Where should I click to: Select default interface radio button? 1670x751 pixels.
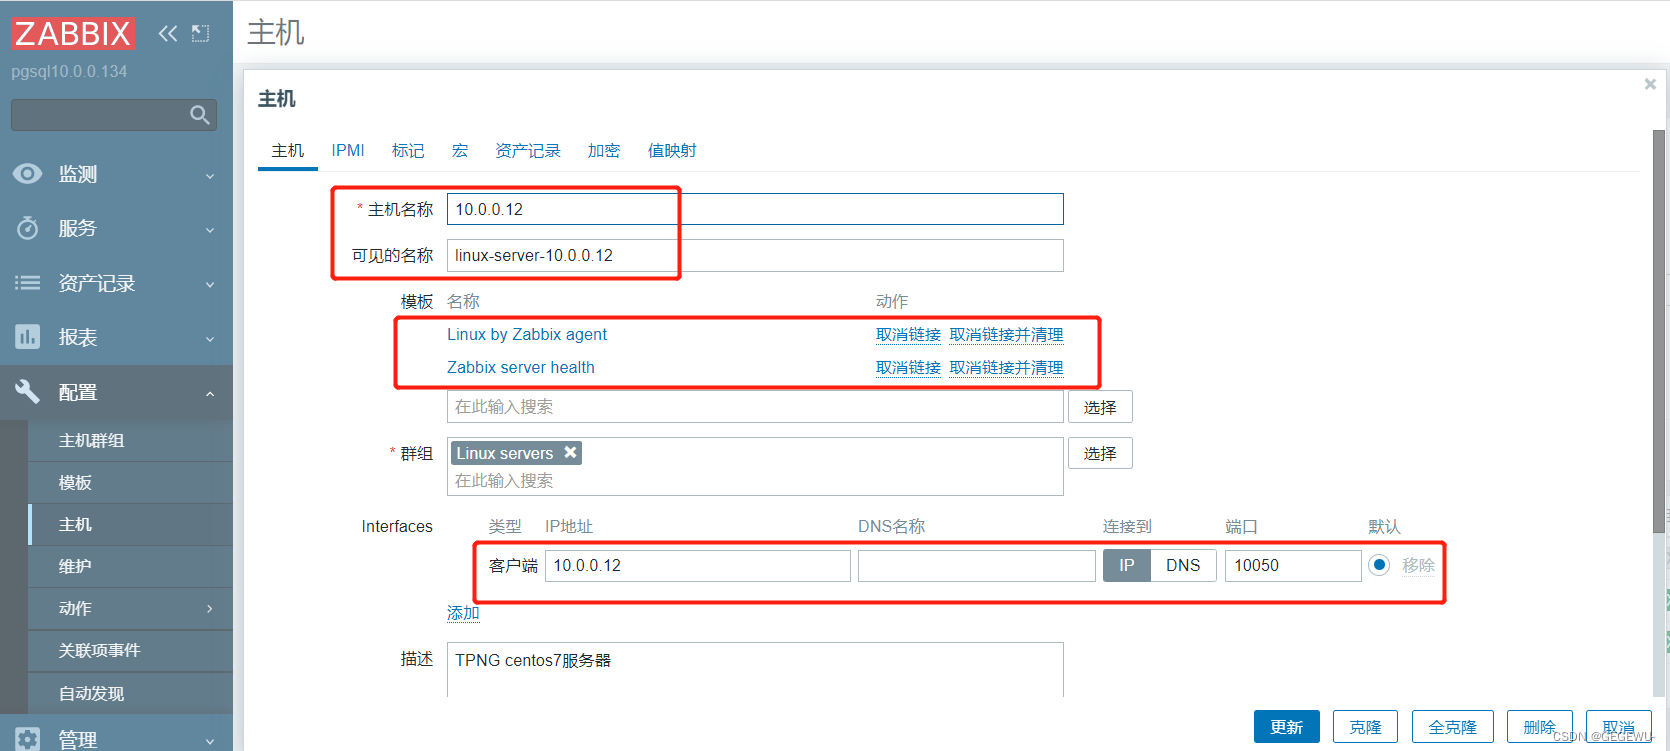pyautogui.click(x=1379, y=565)
